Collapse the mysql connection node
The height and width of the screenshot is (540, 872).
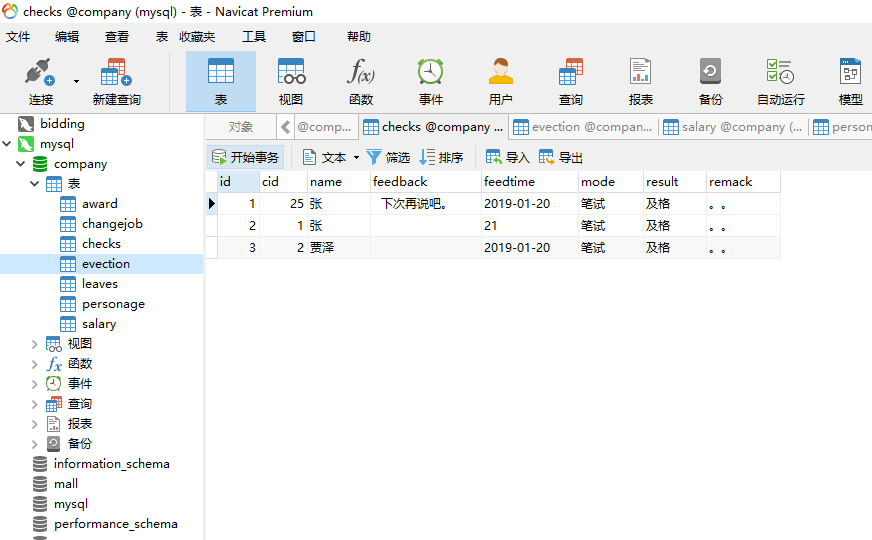[x=7, y=144]
